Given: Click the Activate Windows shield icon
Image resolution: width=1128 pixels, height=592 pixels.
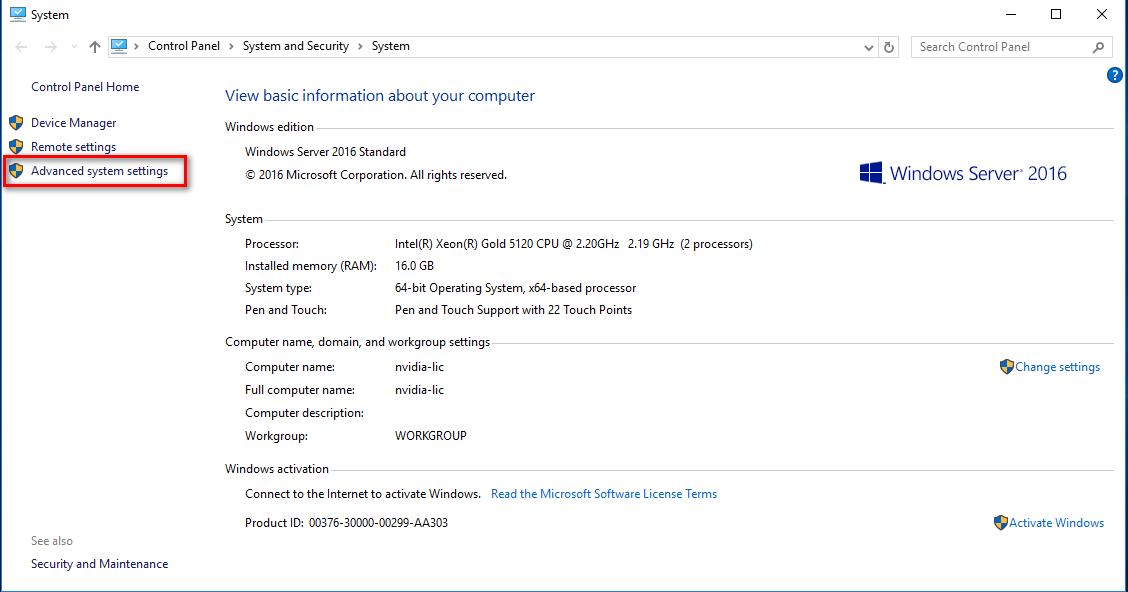Looking at the screenshot, I should (1001, 523).
